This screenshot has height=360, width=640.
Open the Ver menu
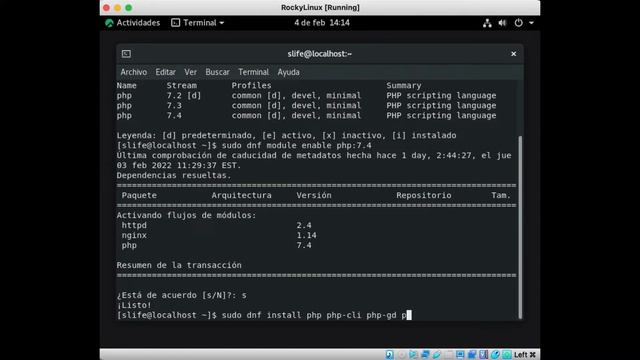[190, 72]
